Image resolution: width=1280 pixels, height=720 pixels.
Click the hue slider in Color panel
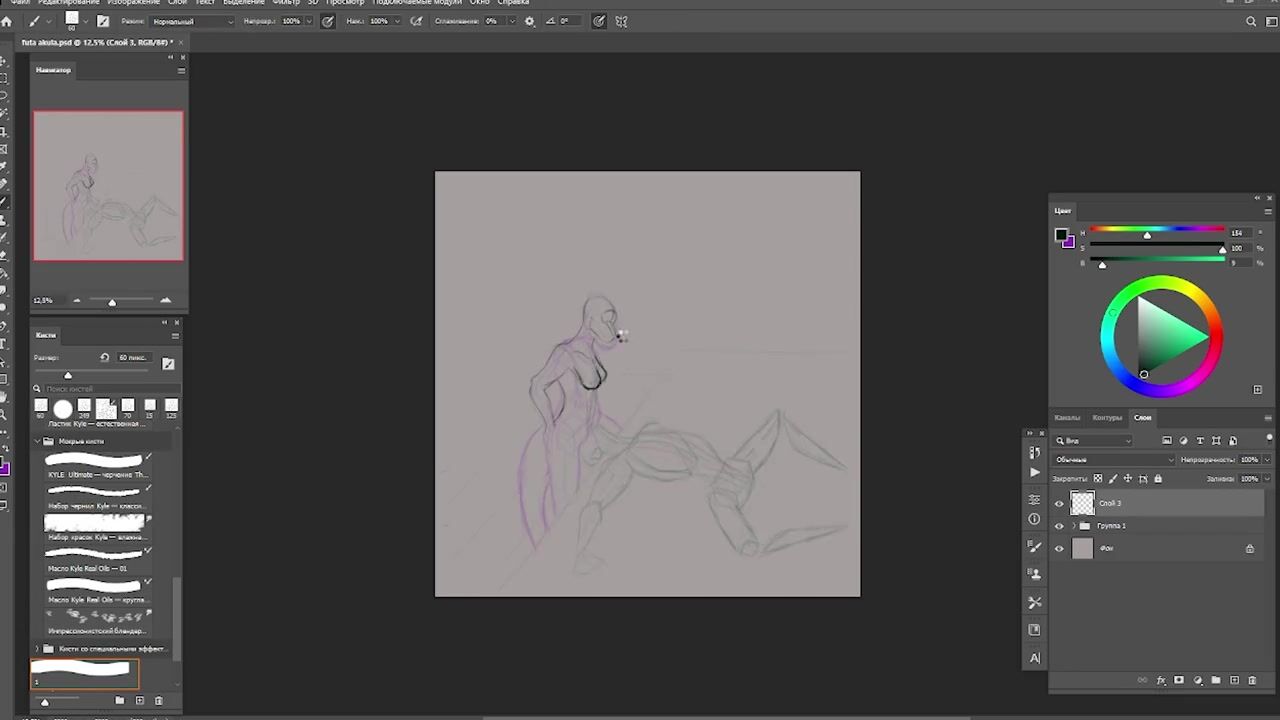(x=1157, y=232)
